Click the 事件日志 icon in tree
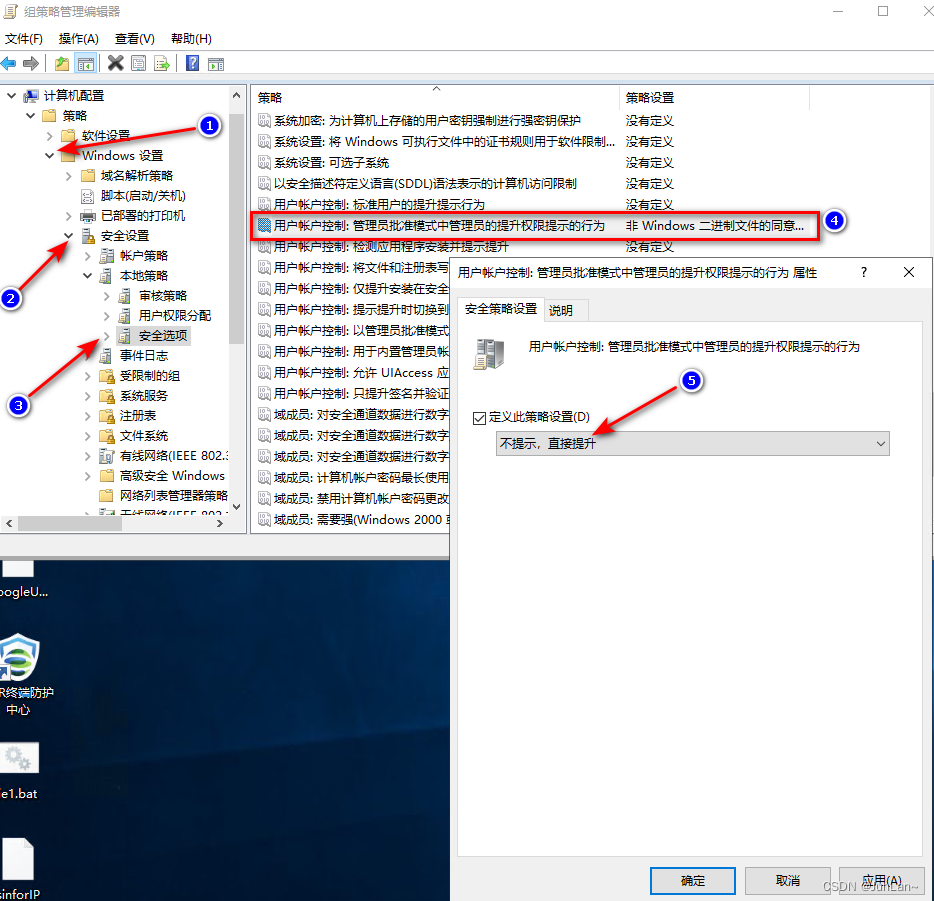 click(x=106, y=356)
